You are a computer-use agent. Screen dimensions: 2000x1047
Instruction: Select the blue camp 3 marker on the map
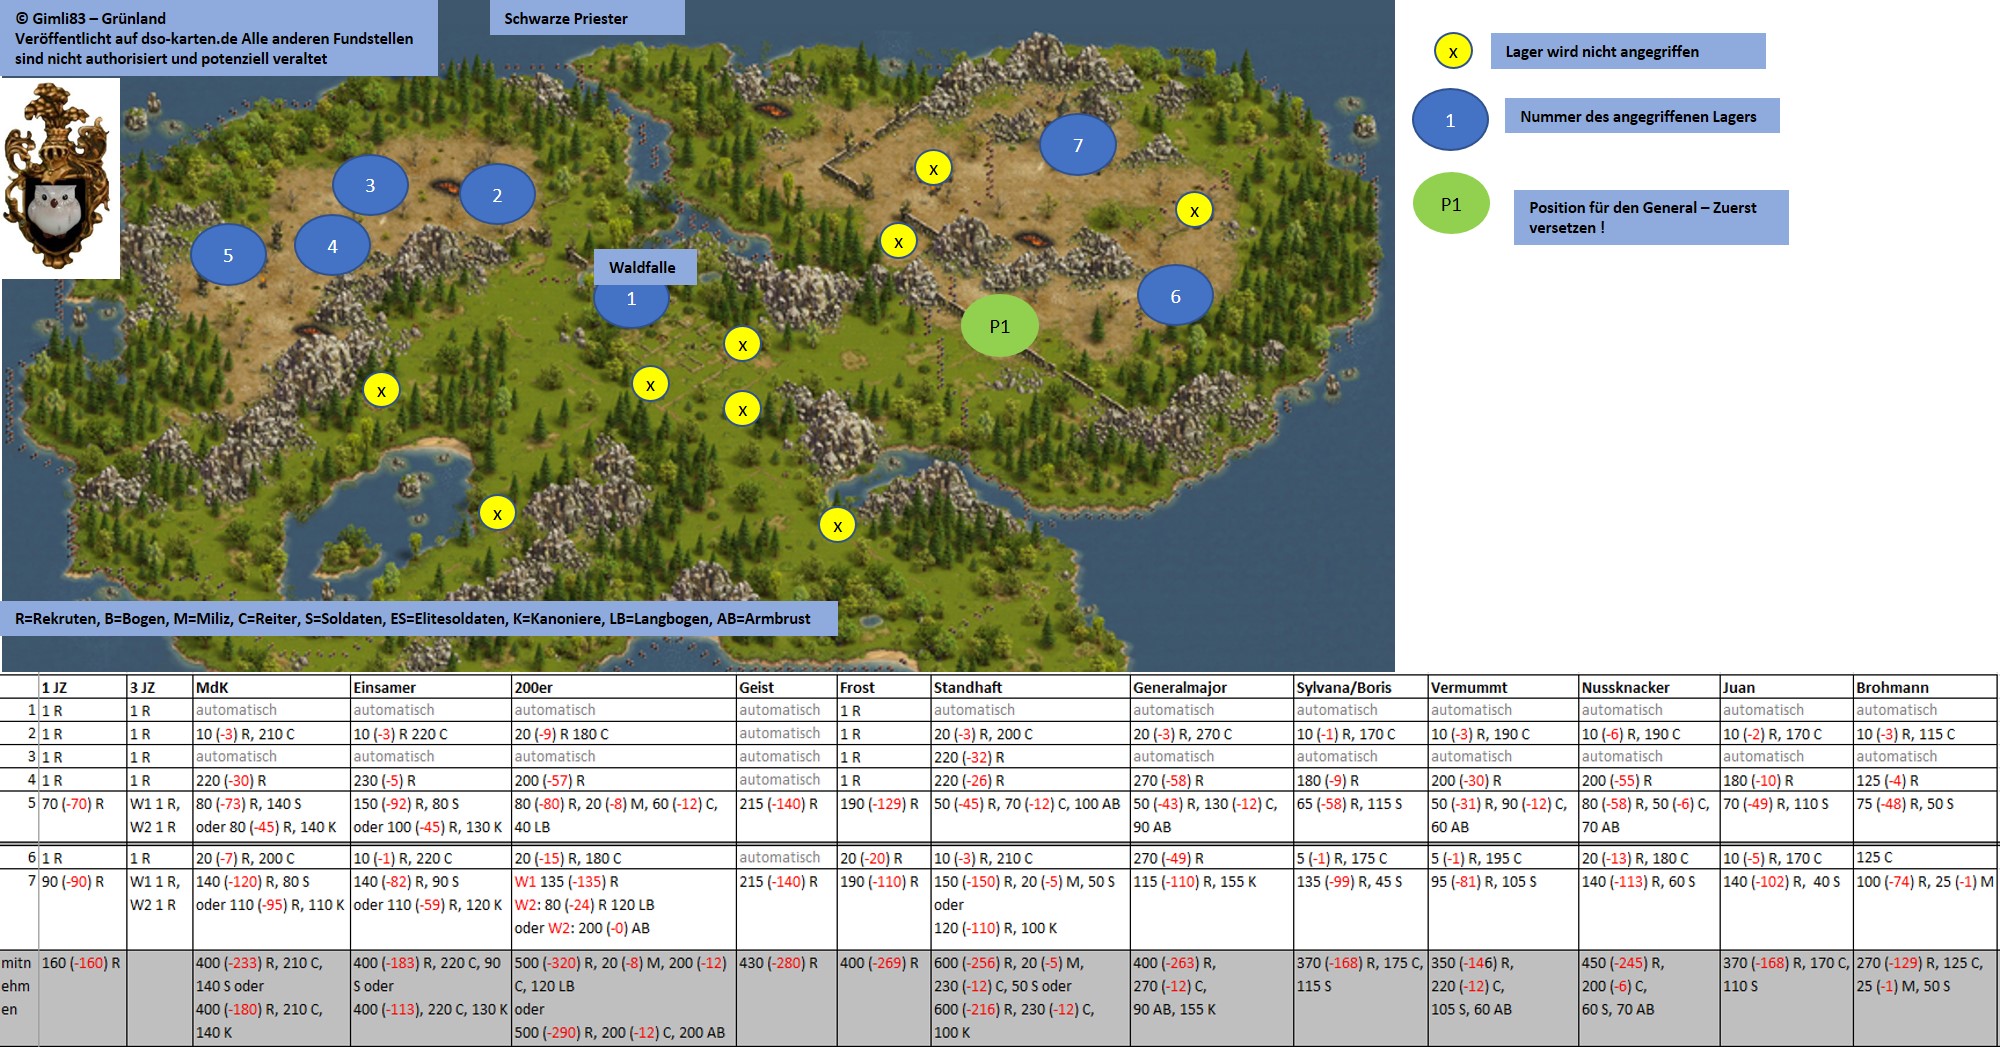pyautogui.click(x=370, y=185)
